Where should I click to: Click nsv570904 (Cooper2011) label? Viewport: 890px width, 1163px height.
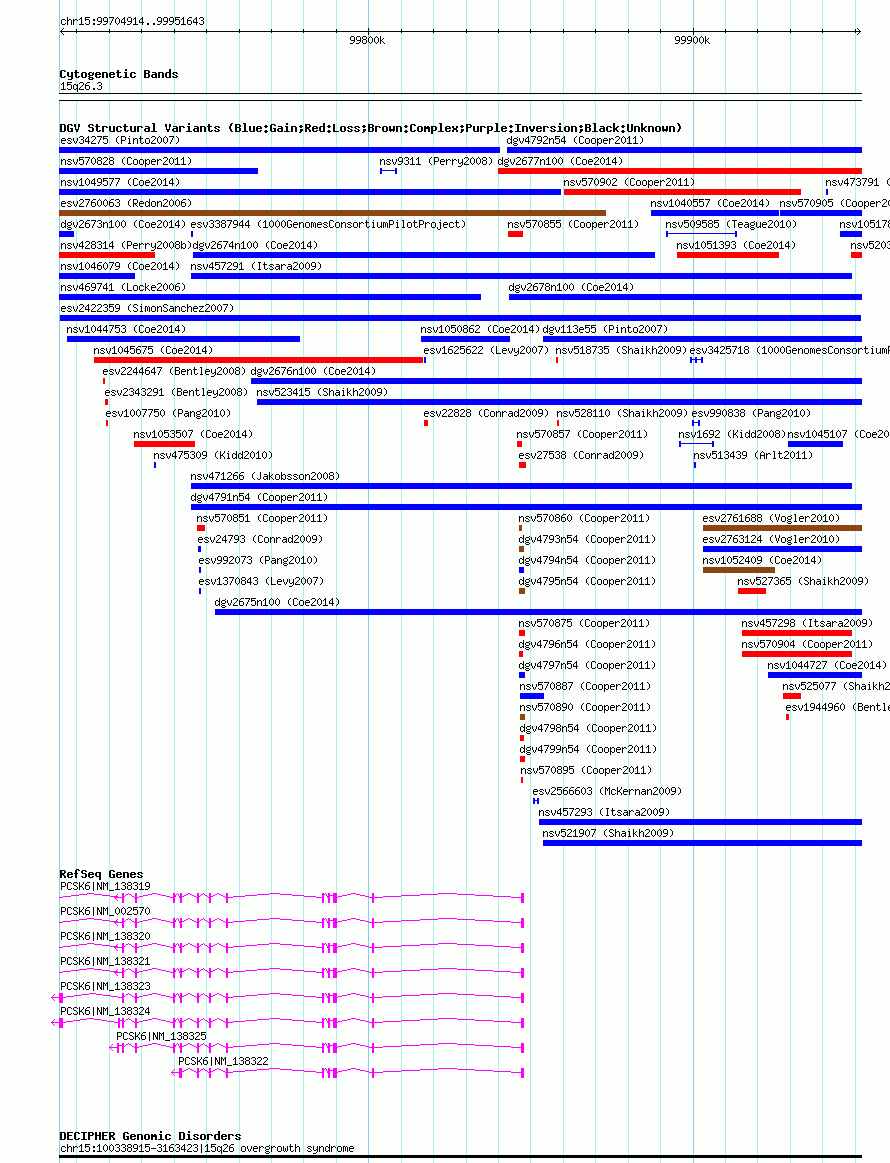tap(807, 645)
